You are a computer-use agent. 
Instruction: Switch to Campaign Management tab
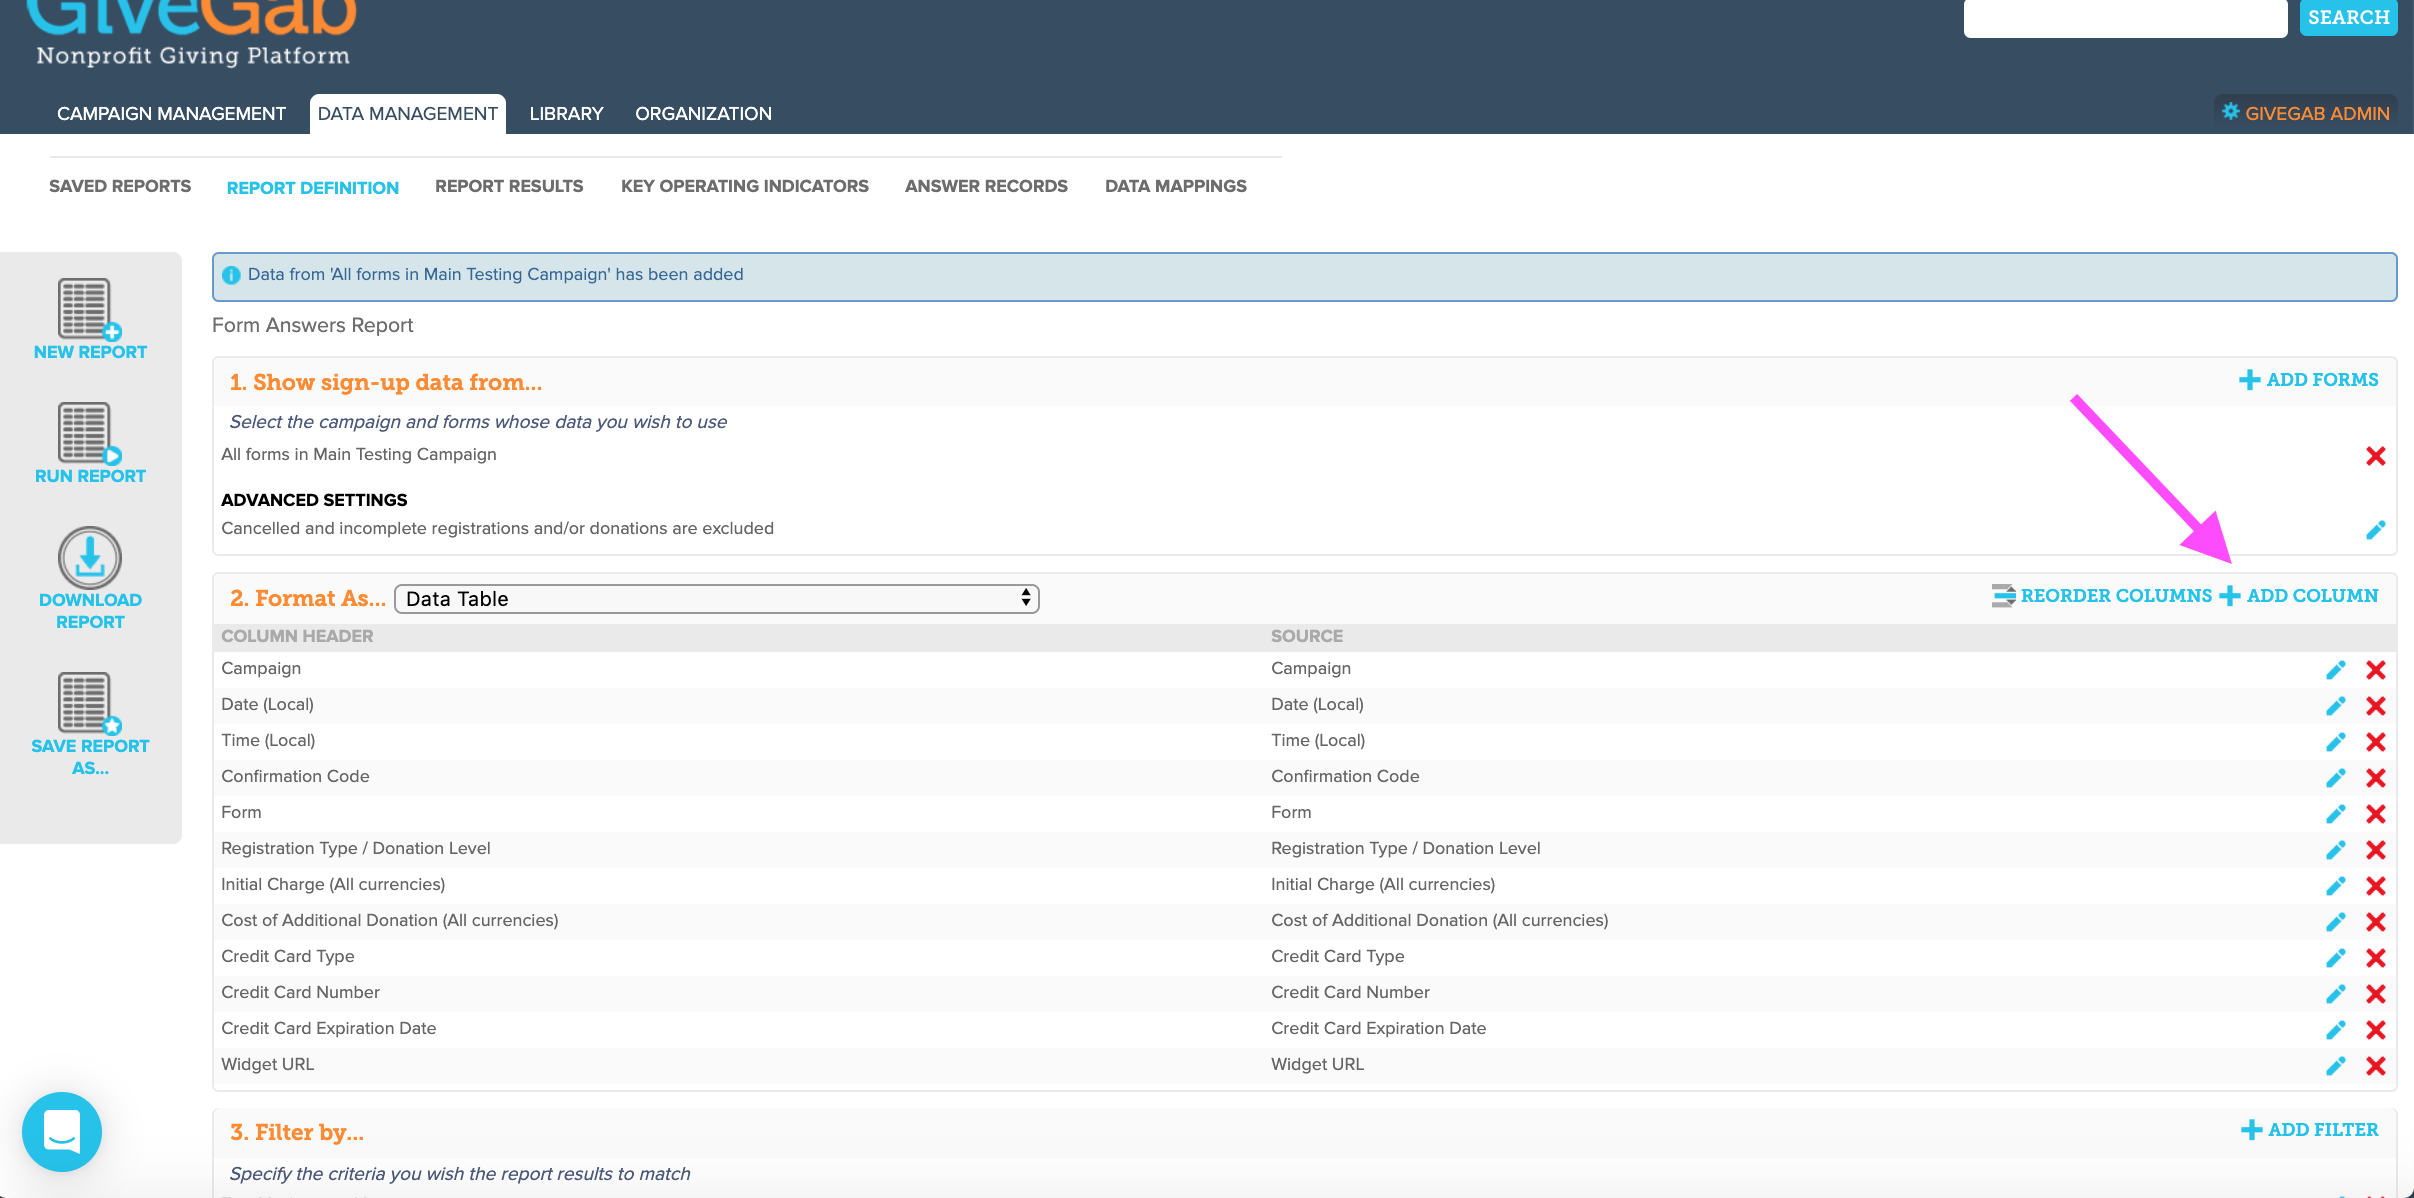tap(171, 114)
